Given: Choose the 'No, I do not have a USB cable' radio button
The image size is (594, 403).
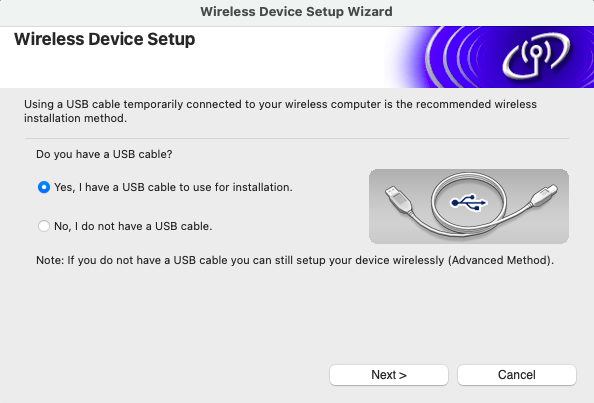Looking at the screenshot, I should [44, 226].
